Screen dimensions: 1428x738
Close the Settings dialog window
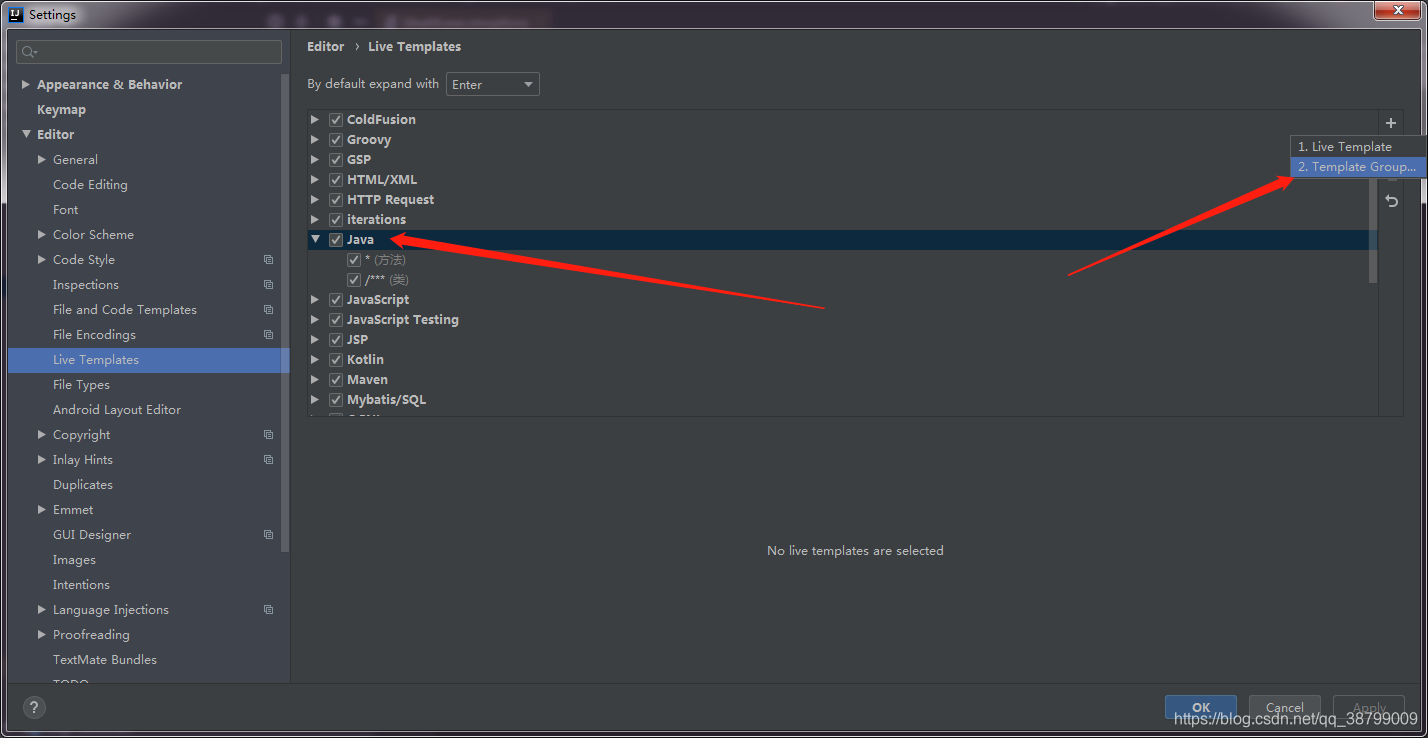(x=1399, y=10)
